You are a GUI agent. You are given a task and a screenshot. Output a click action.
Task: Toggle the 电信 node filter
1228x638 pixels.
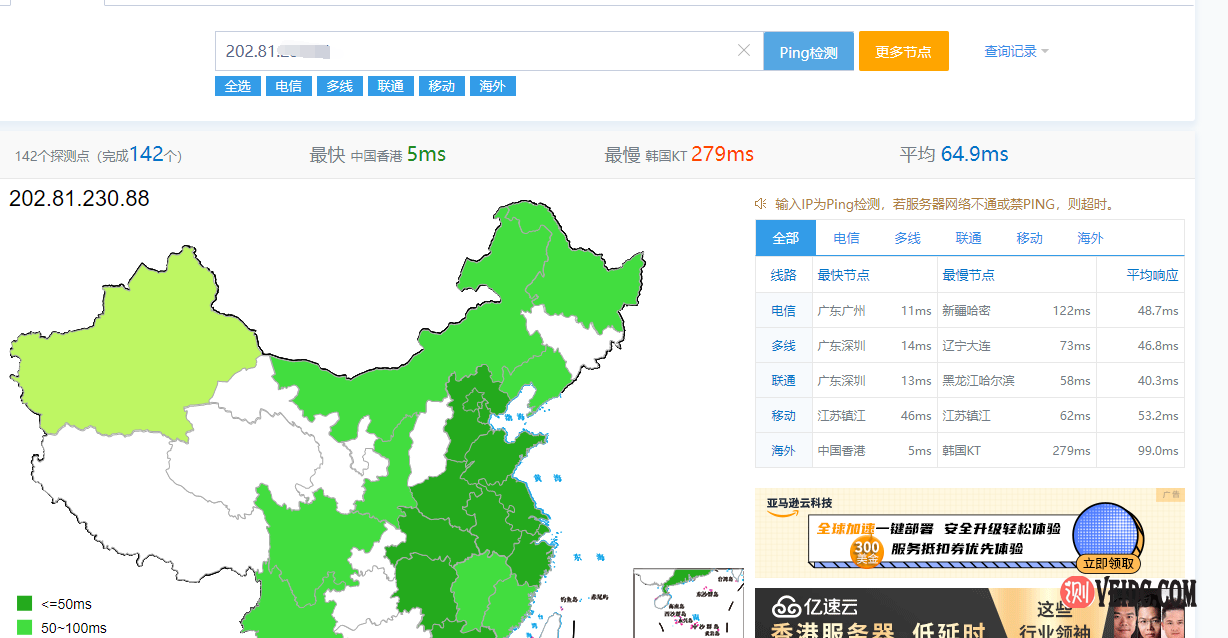pyautogui.click(x=288, y=86)
